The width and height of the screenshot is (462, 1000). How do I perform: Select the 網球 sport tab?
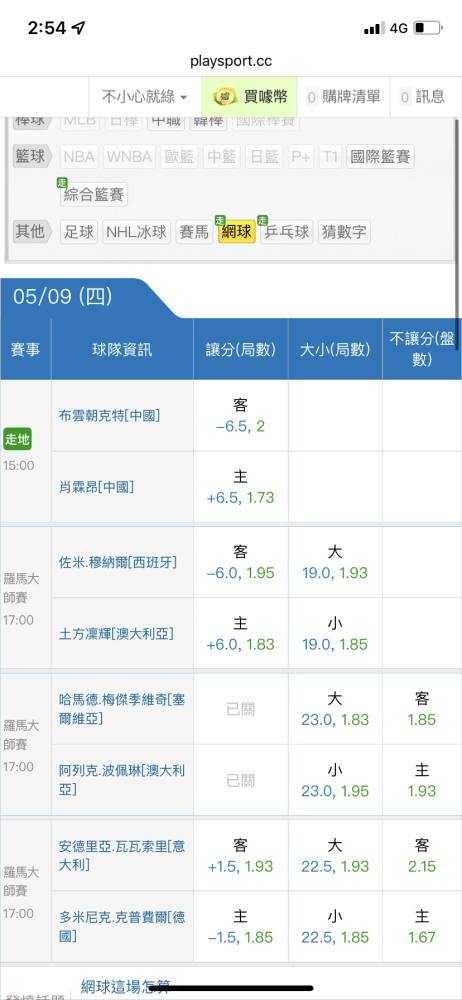click(235, 232)
